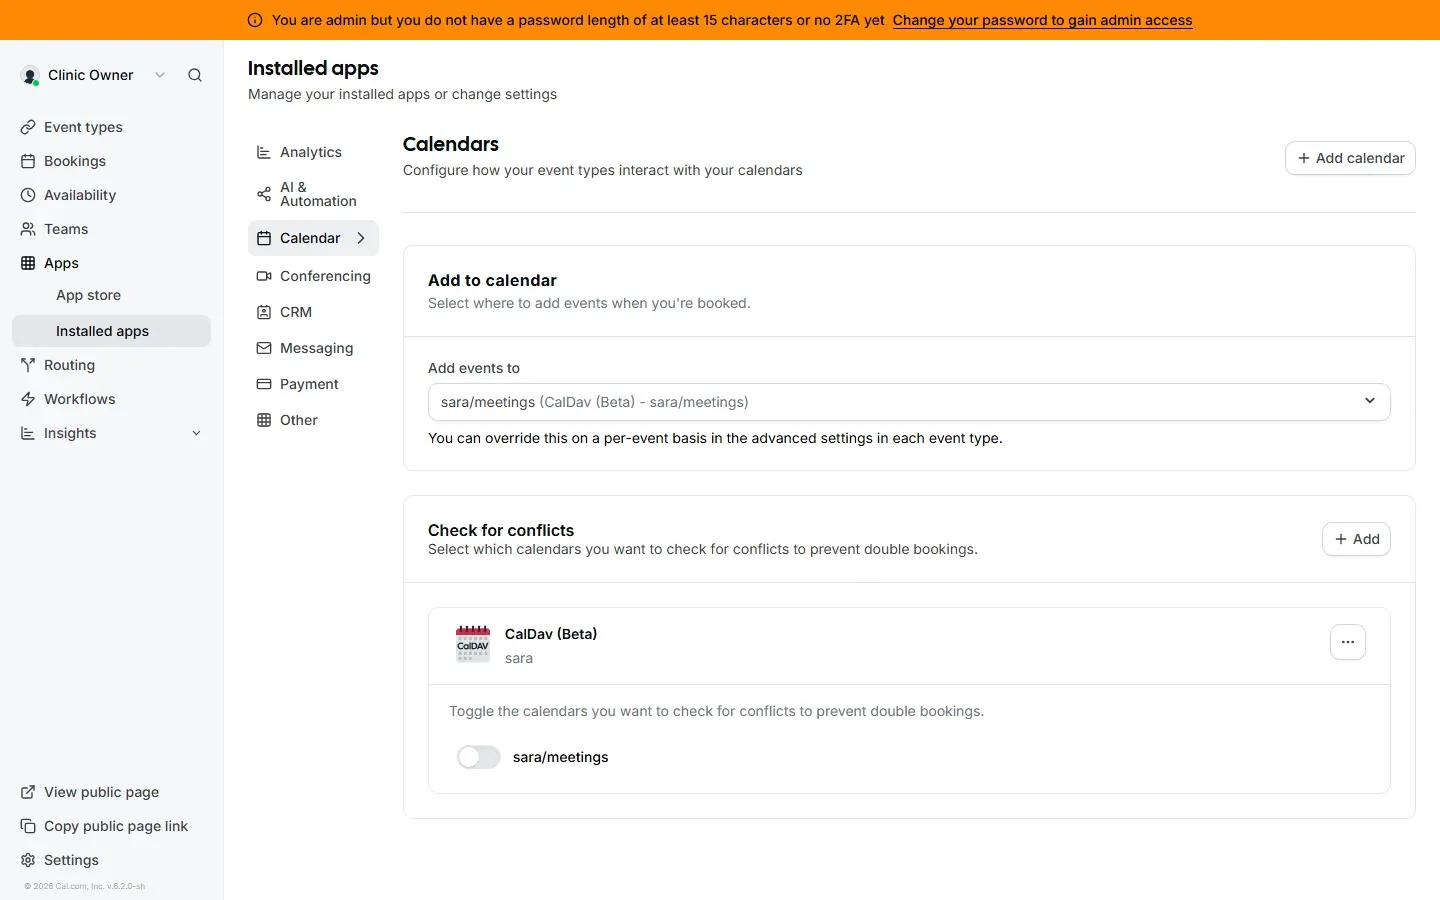Toggle sara/meetings conflict checking
The height and width of the screenshot is (900, 1440).
pyautogui.click(x=479, y=757)
